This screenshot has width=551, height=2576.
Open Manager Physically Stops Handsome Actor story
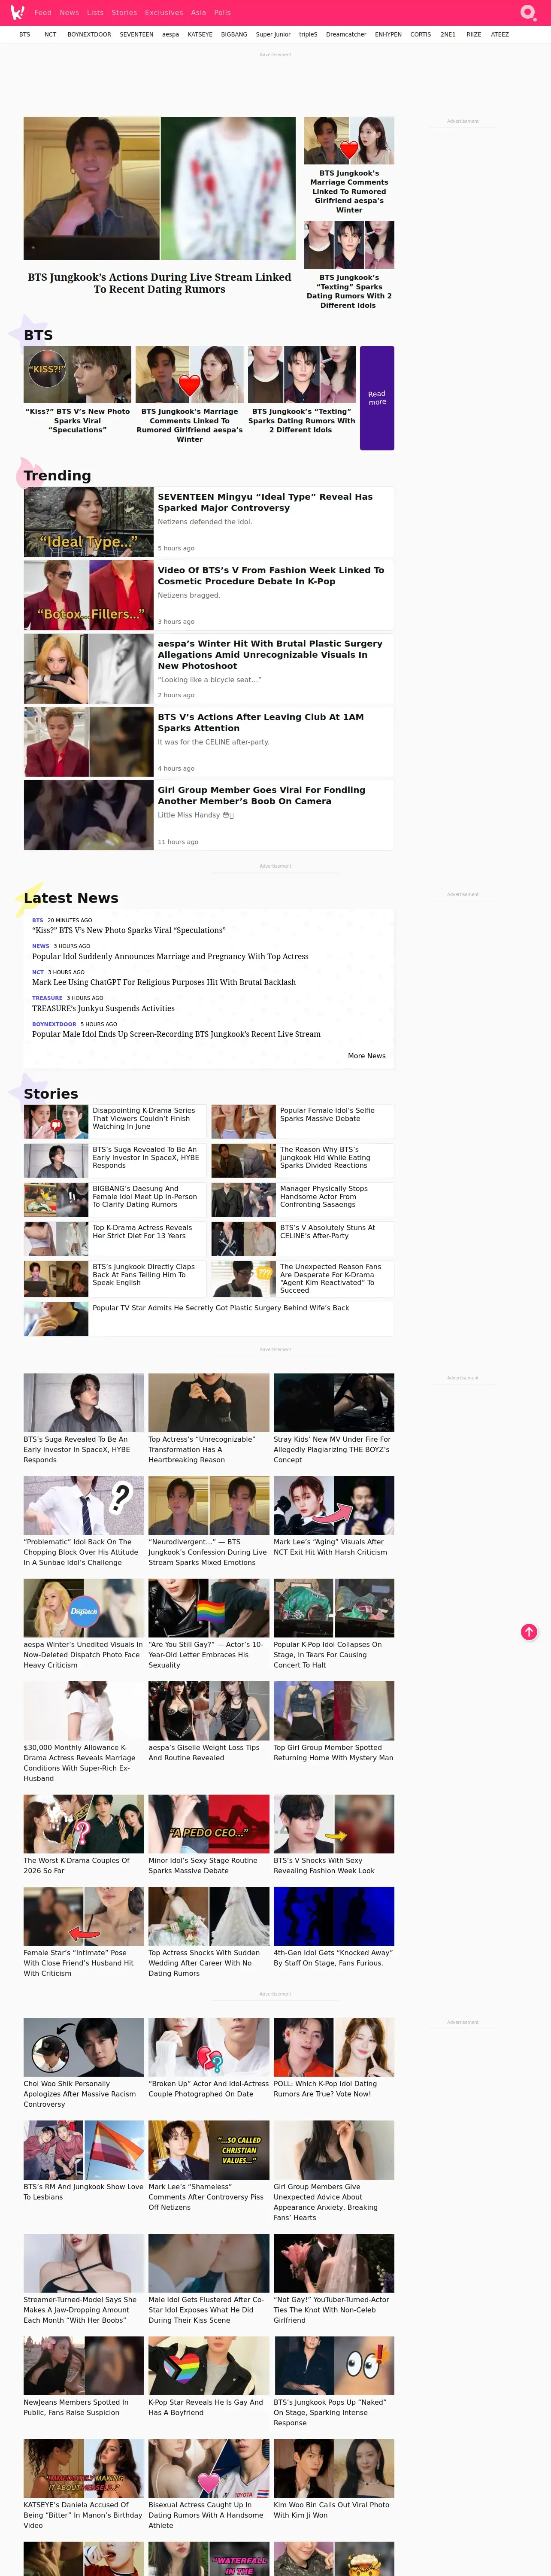point(324,1196)
